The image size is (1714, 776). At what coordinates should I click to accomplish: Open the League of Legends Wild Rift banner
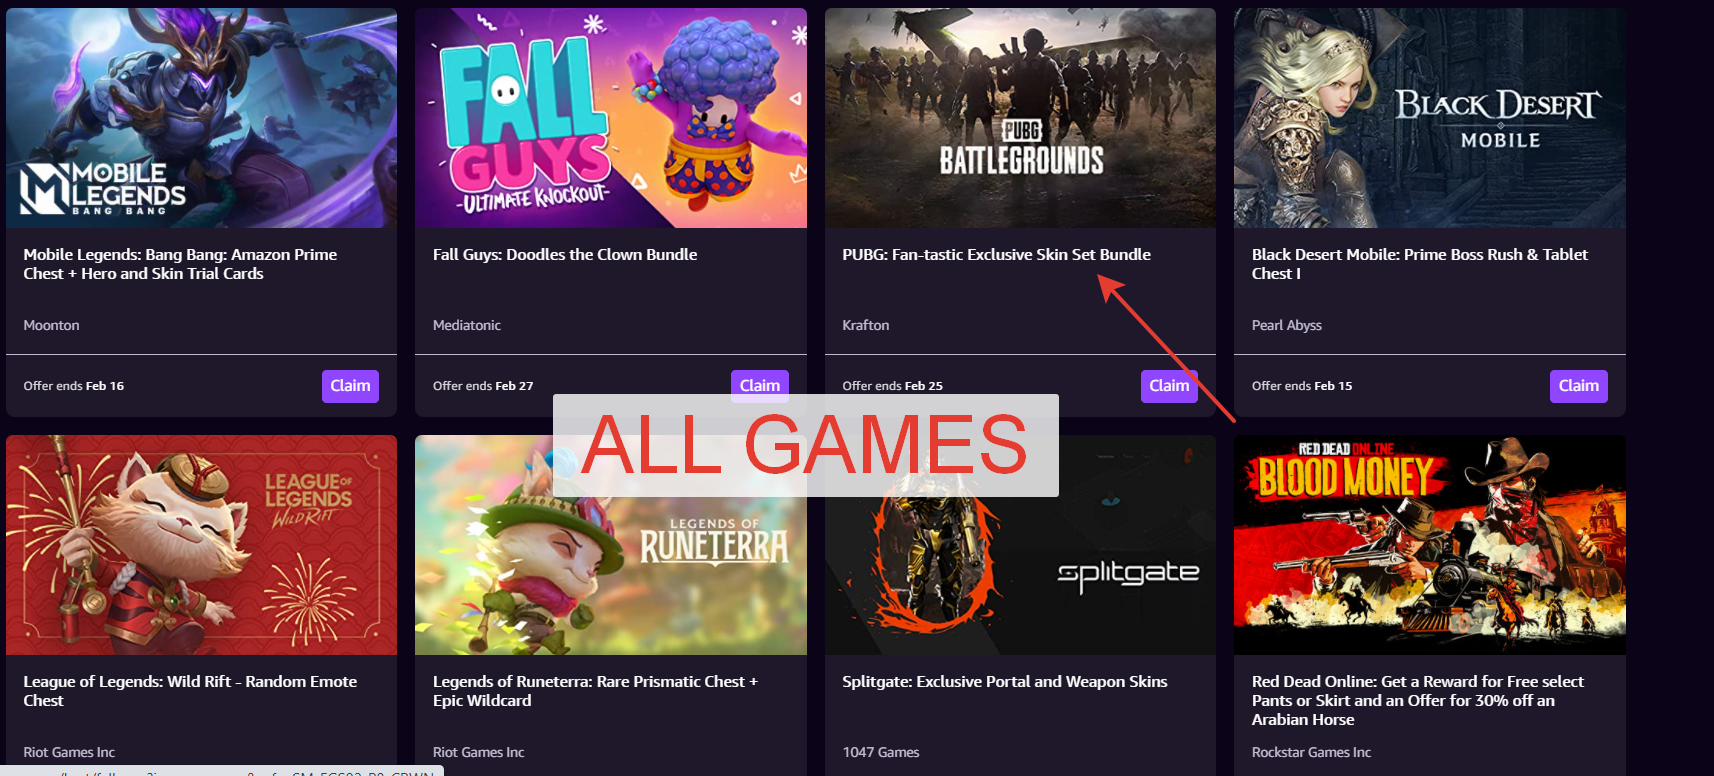coord(201,545)
